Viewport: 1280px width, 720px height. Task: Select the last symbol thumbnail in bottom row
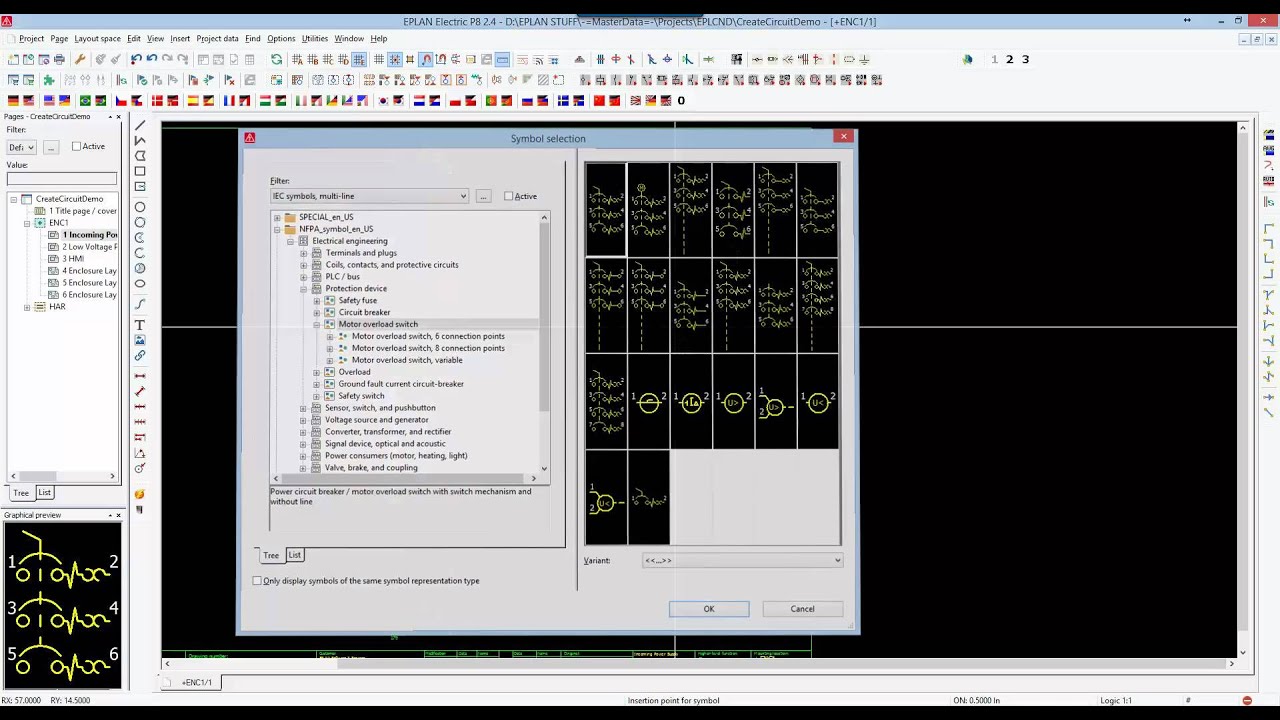pyautogui.click(x=648, y=498)
